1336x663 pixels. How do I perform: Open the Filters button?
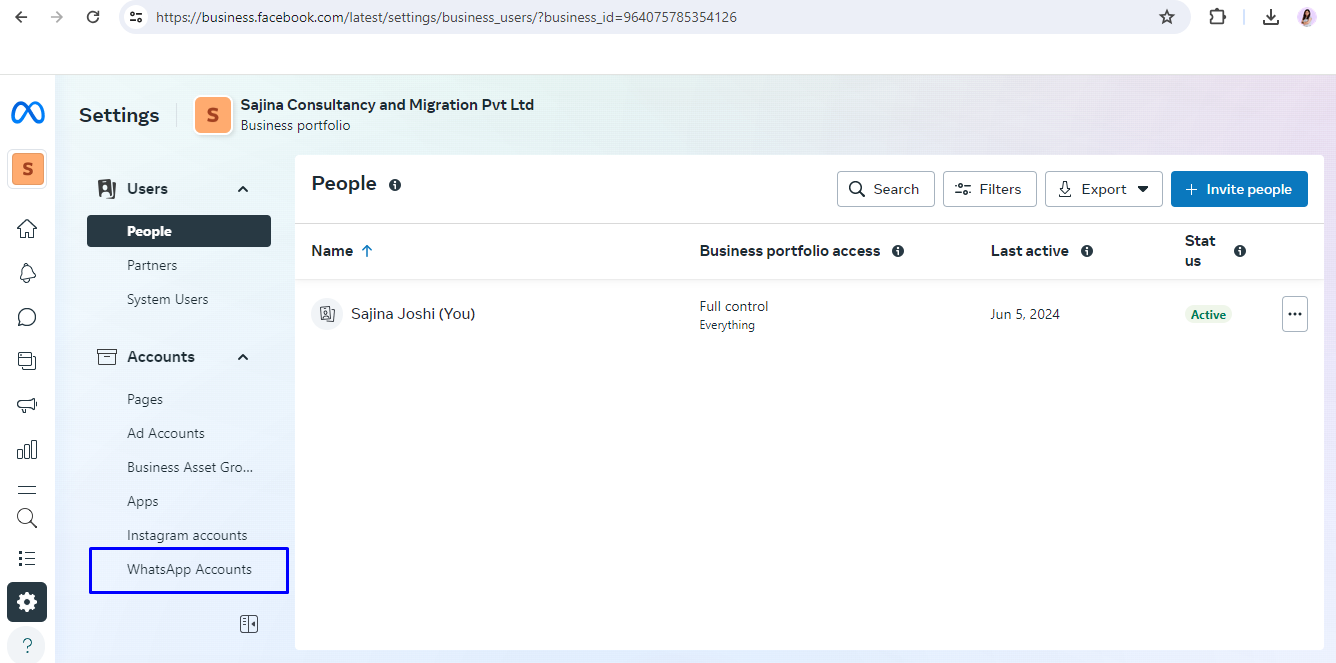[x=990, y=189]
